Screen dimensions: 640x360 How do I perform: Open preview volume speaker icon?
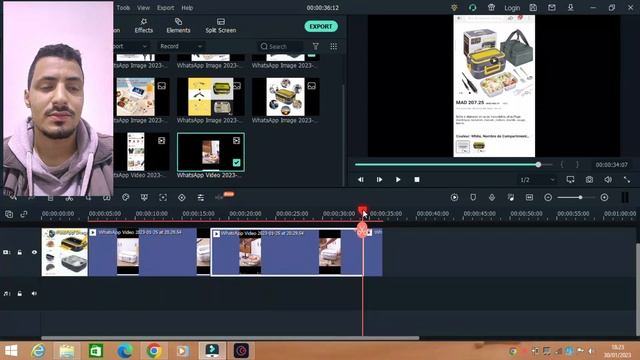click(x=608, y=180)
